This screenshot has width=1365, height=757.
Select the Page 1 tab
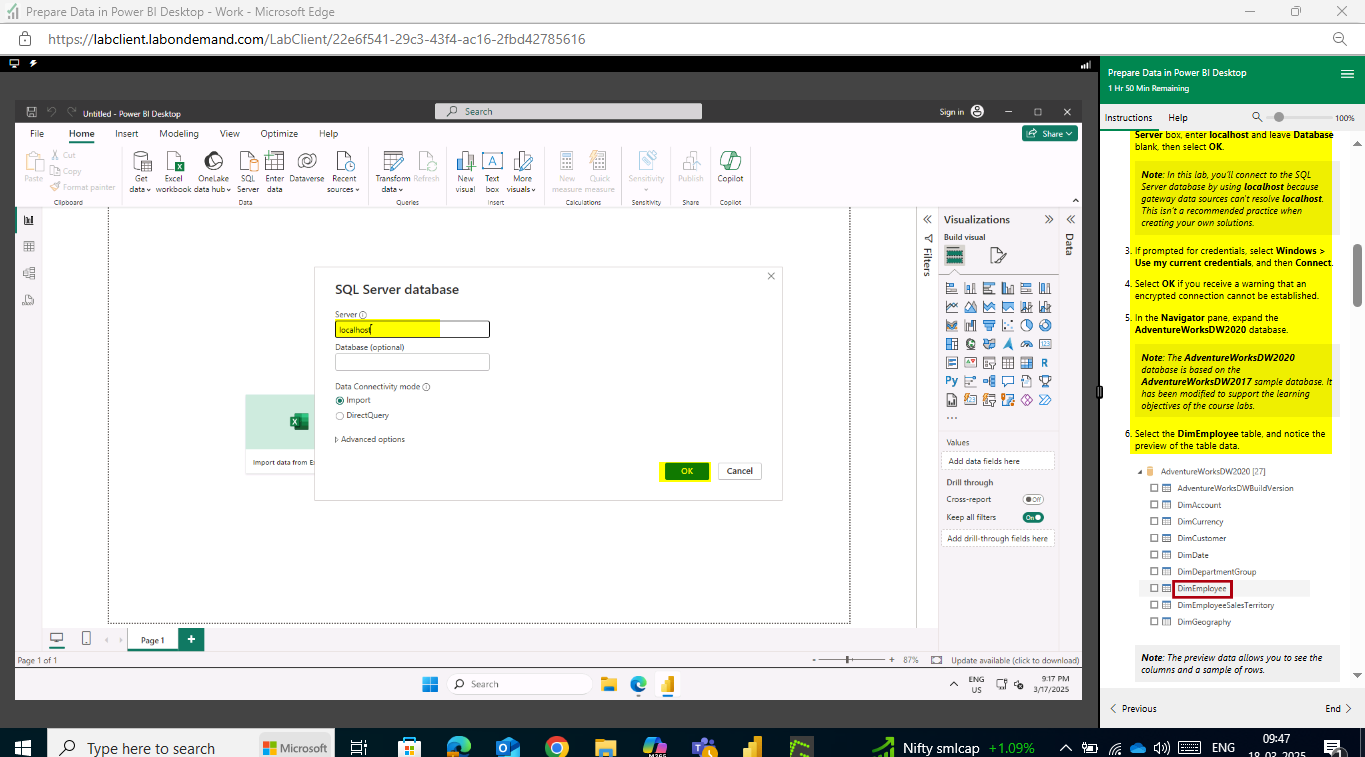pyautogui.click(x=153, y=640)
